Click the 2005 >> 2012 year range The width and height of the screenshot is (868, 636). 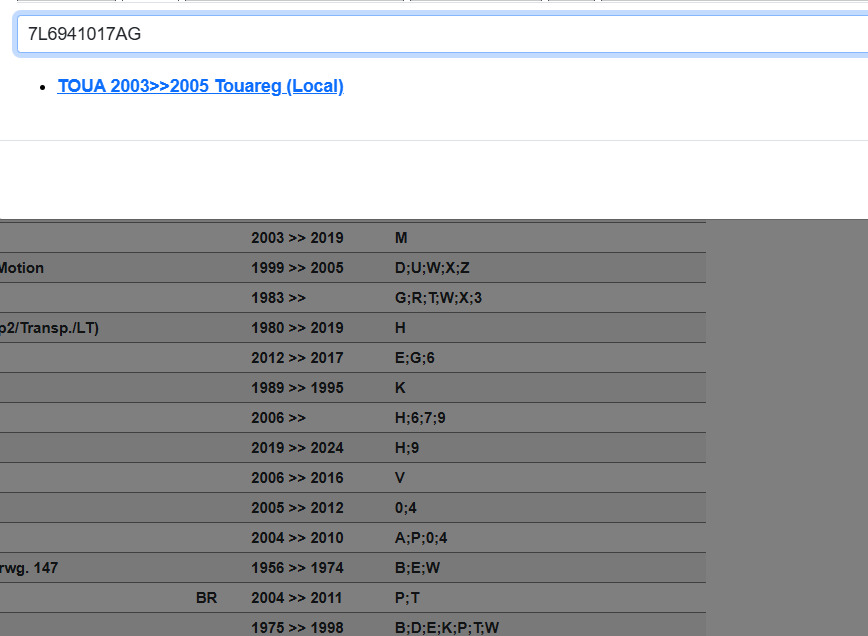[297, 508]
